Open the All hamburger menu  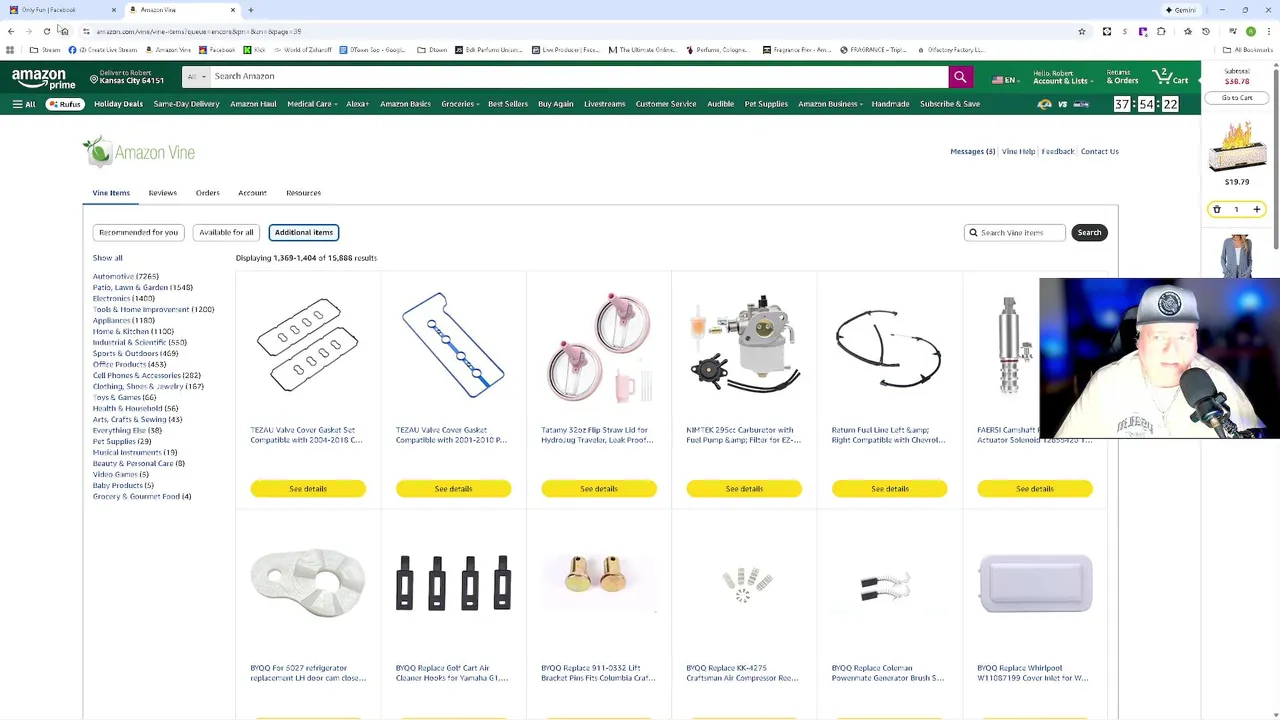[x=24, y=104]
